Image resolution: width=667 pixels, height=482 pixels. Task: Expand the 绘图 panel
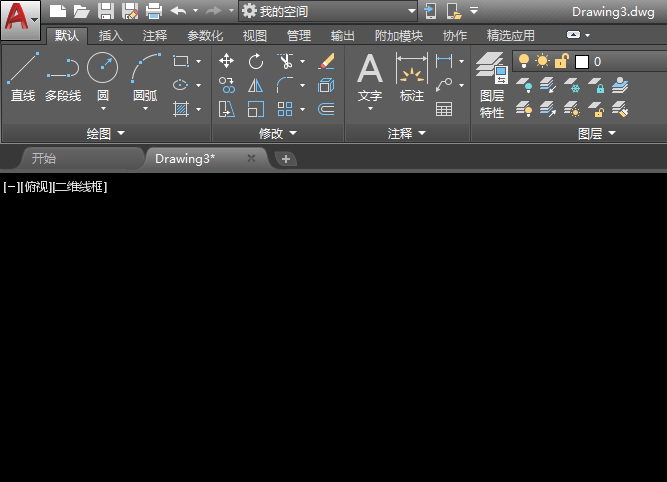click(x=105, y=133)
